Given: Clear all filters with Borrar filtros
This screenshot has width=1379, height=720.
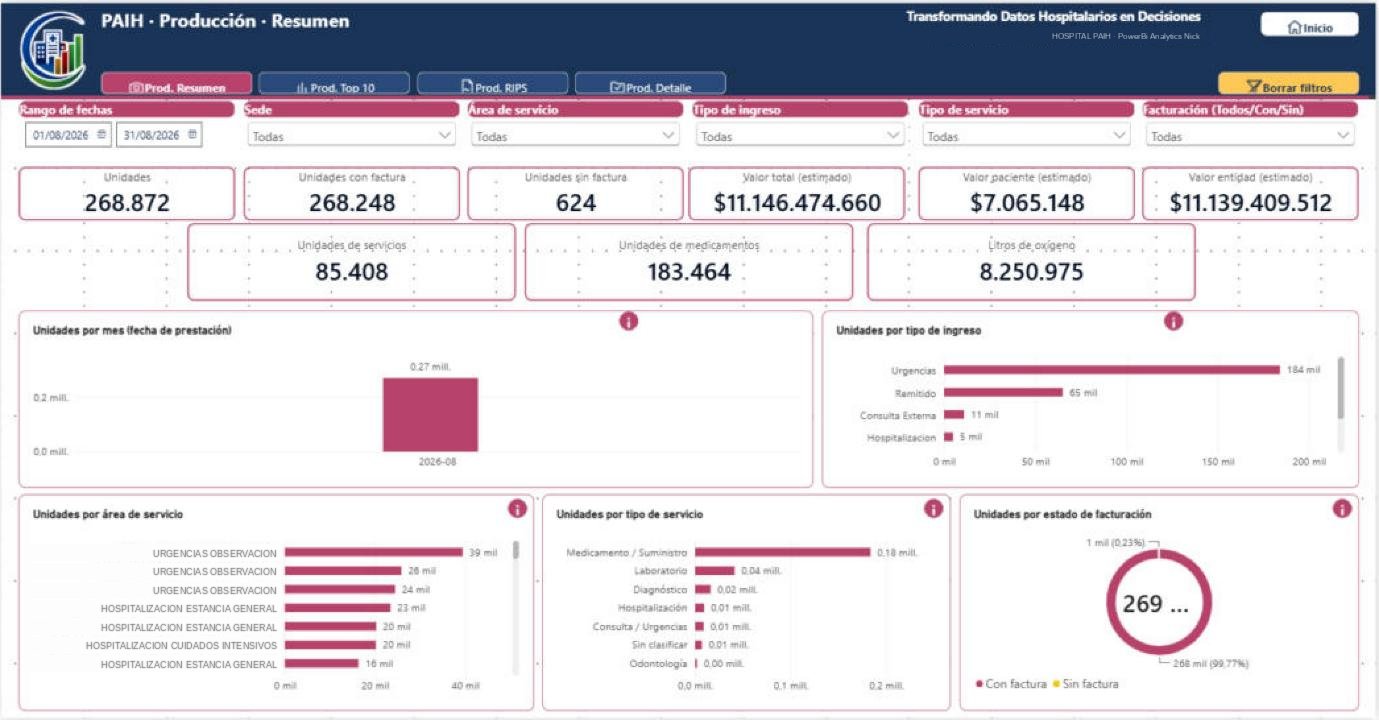Looking at the screenshot, I should 1289,86.
